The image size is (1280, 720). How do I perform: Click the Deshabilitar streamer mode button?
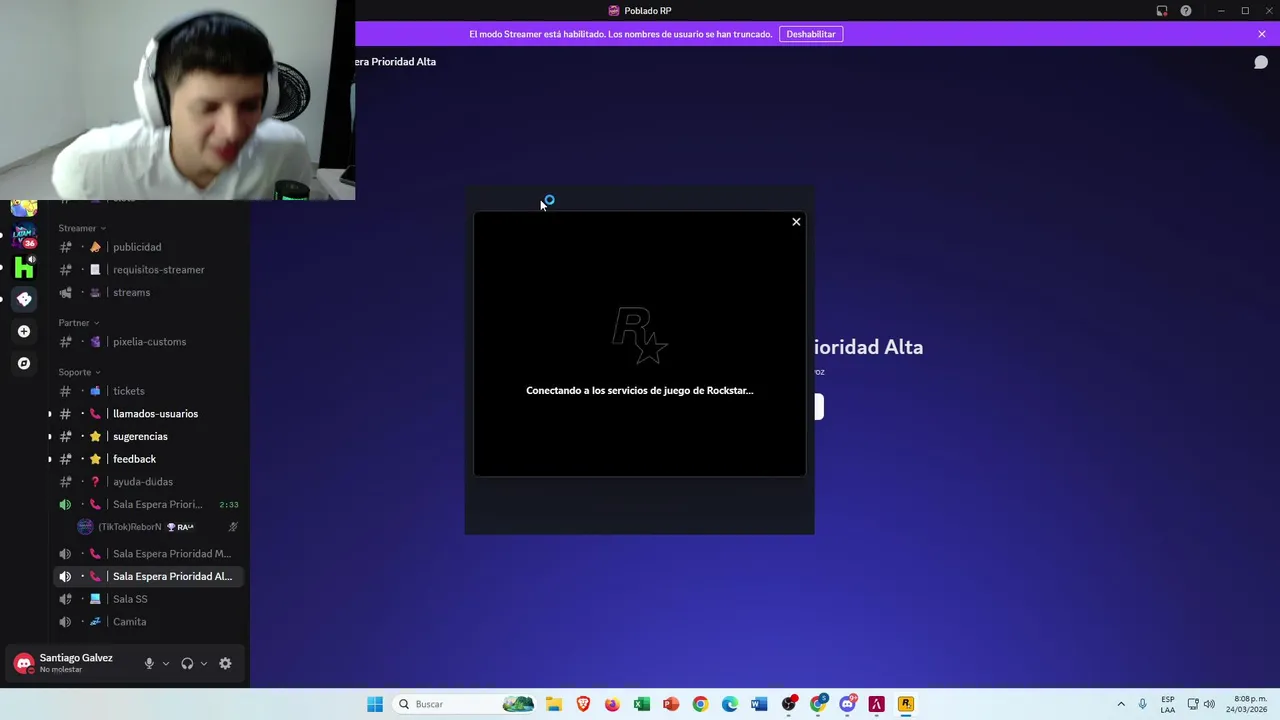pos(810,34)
